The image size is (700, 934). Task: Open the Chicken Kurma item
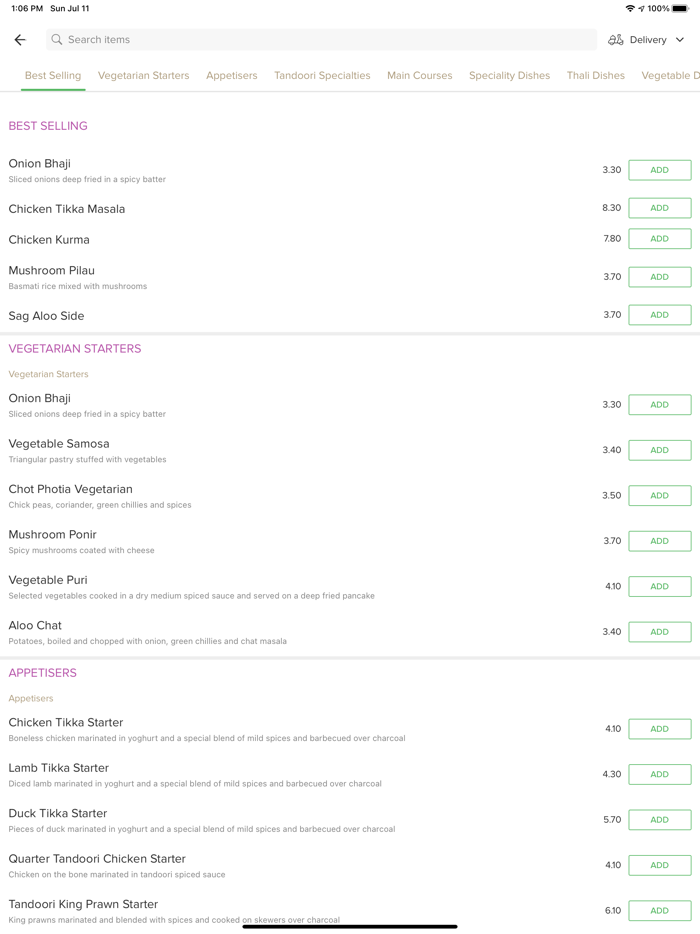point(49,240)
